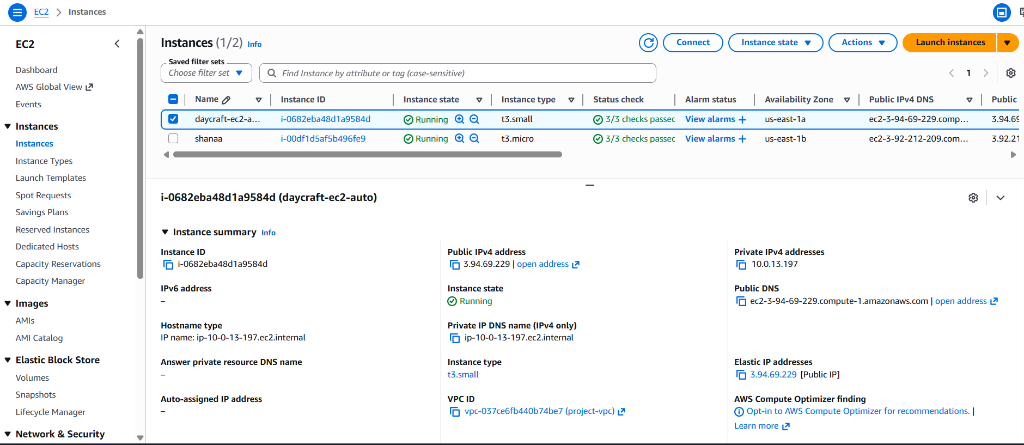Open instance link i-00df1d5af5b496fe9
Image resolution: width=1024 pixels, height=445 pixels.
(323, 139)
